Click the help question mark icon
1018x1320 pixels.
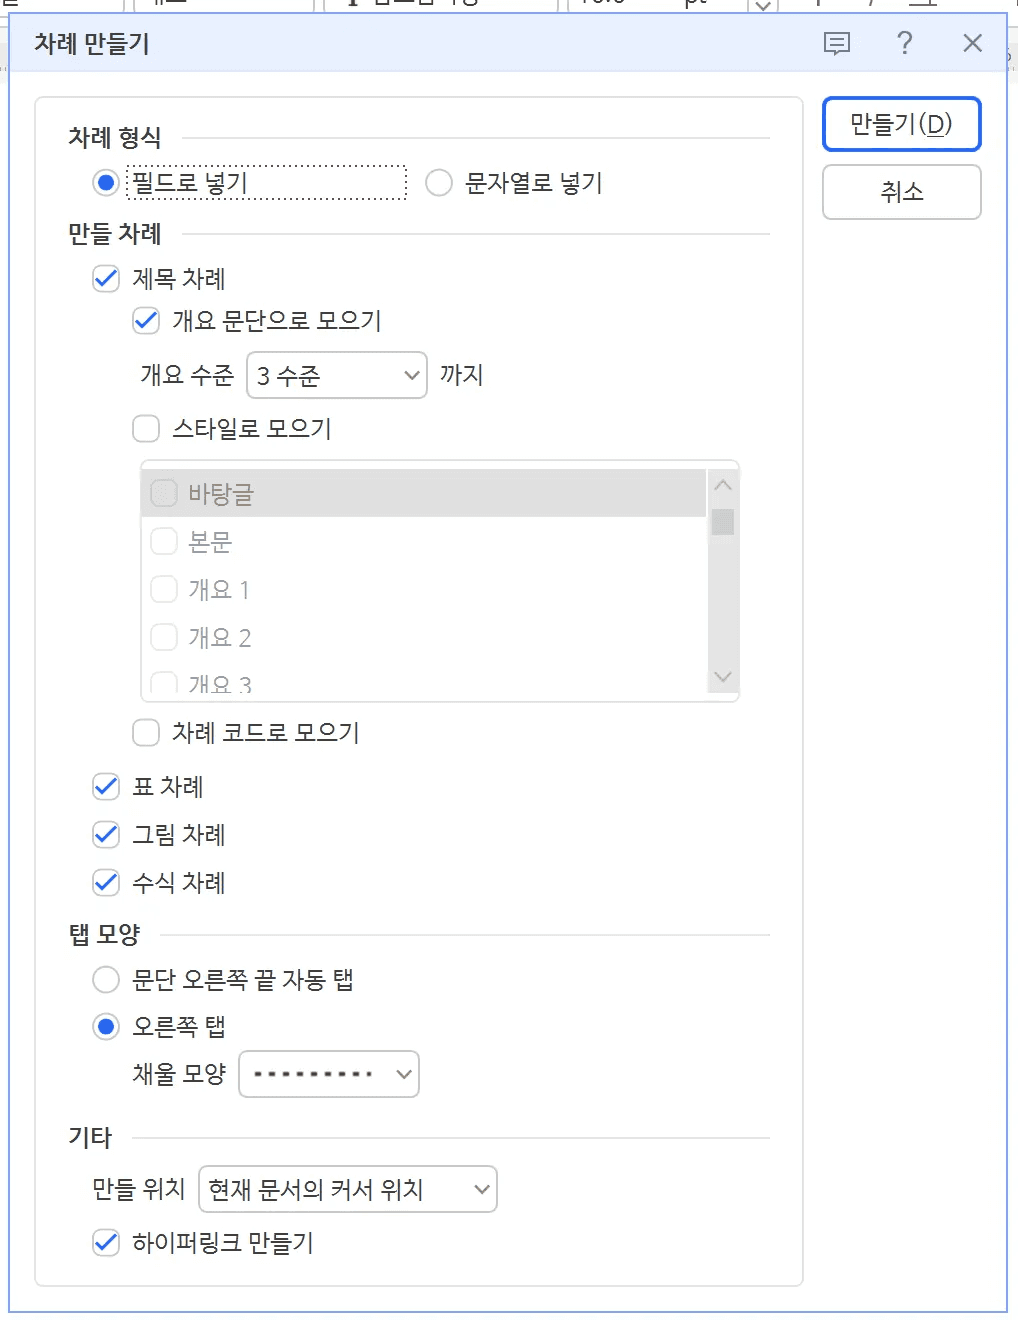pyautogui.click(x=904, y=43)
